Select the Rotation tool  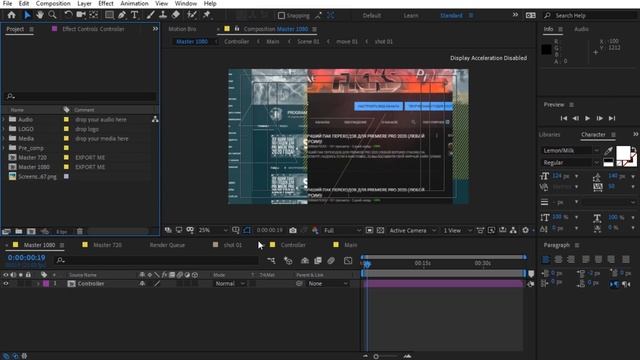pyautogui.click(x=68, y=15)
